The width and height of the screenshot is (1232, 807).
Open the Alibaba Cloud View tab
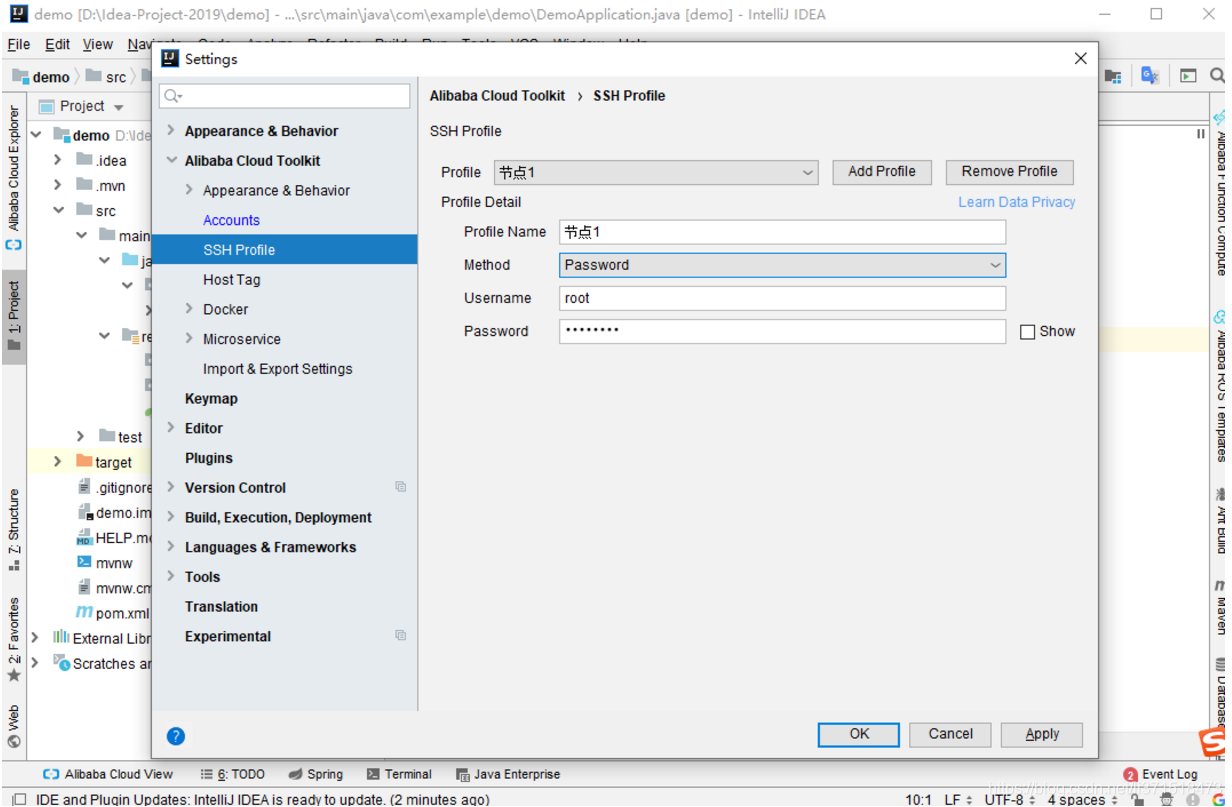(x=108, y=774)
